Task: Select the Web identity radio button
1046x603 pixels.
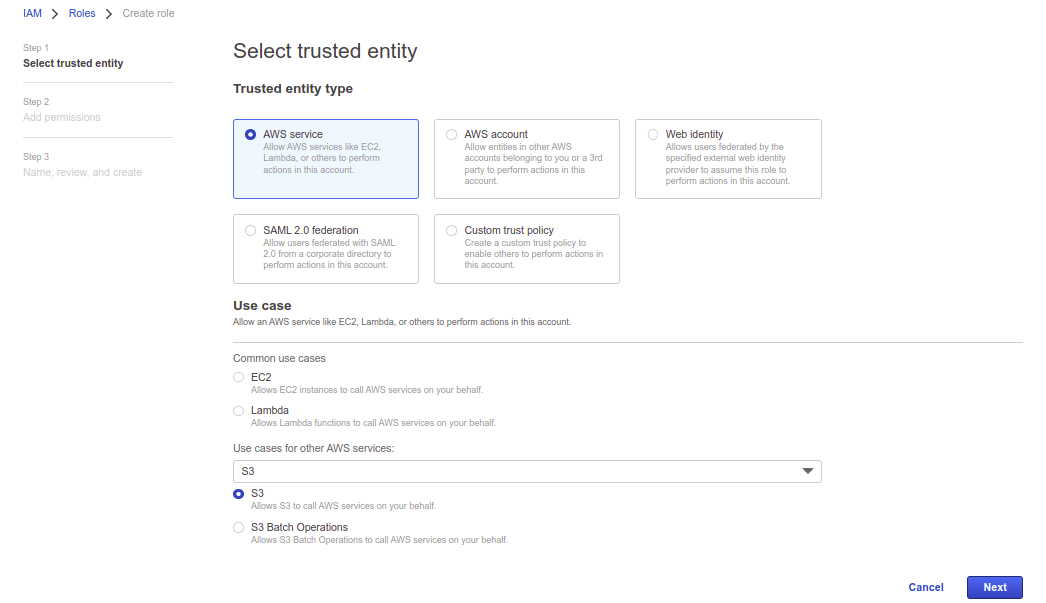Action: tap(653, 134)
